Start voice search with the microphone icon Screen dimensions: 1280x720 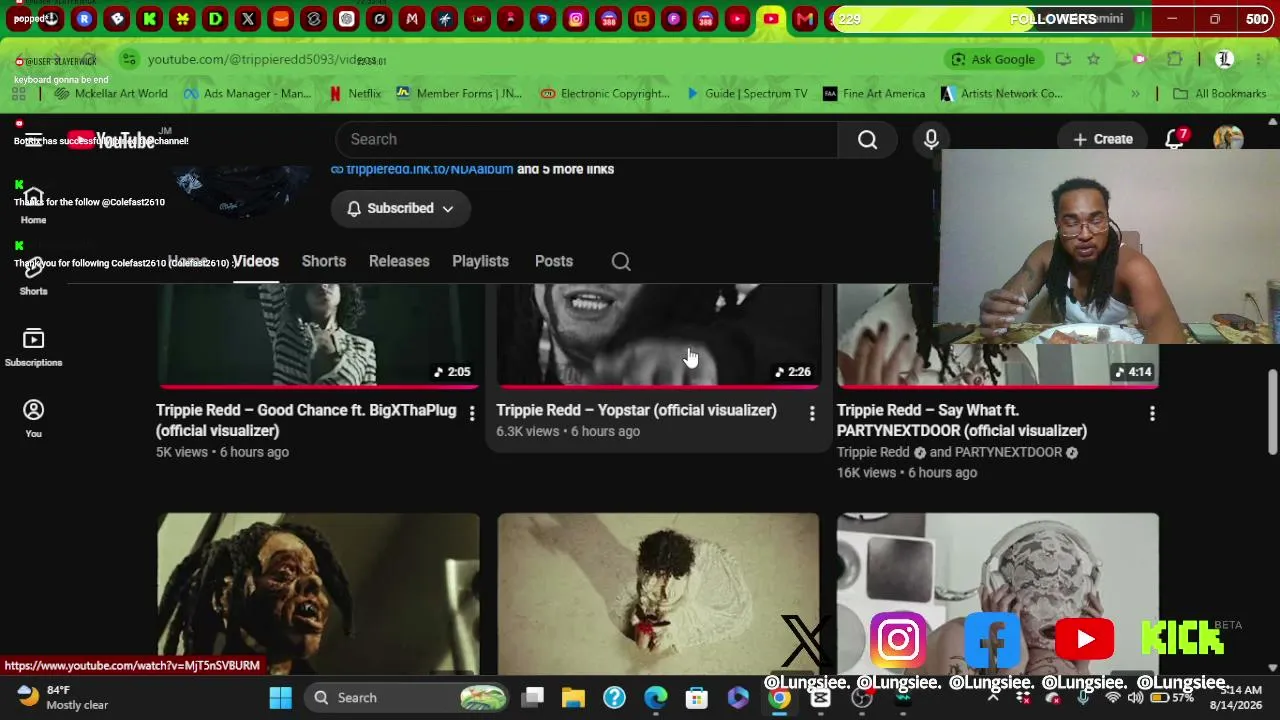[931, 140]
